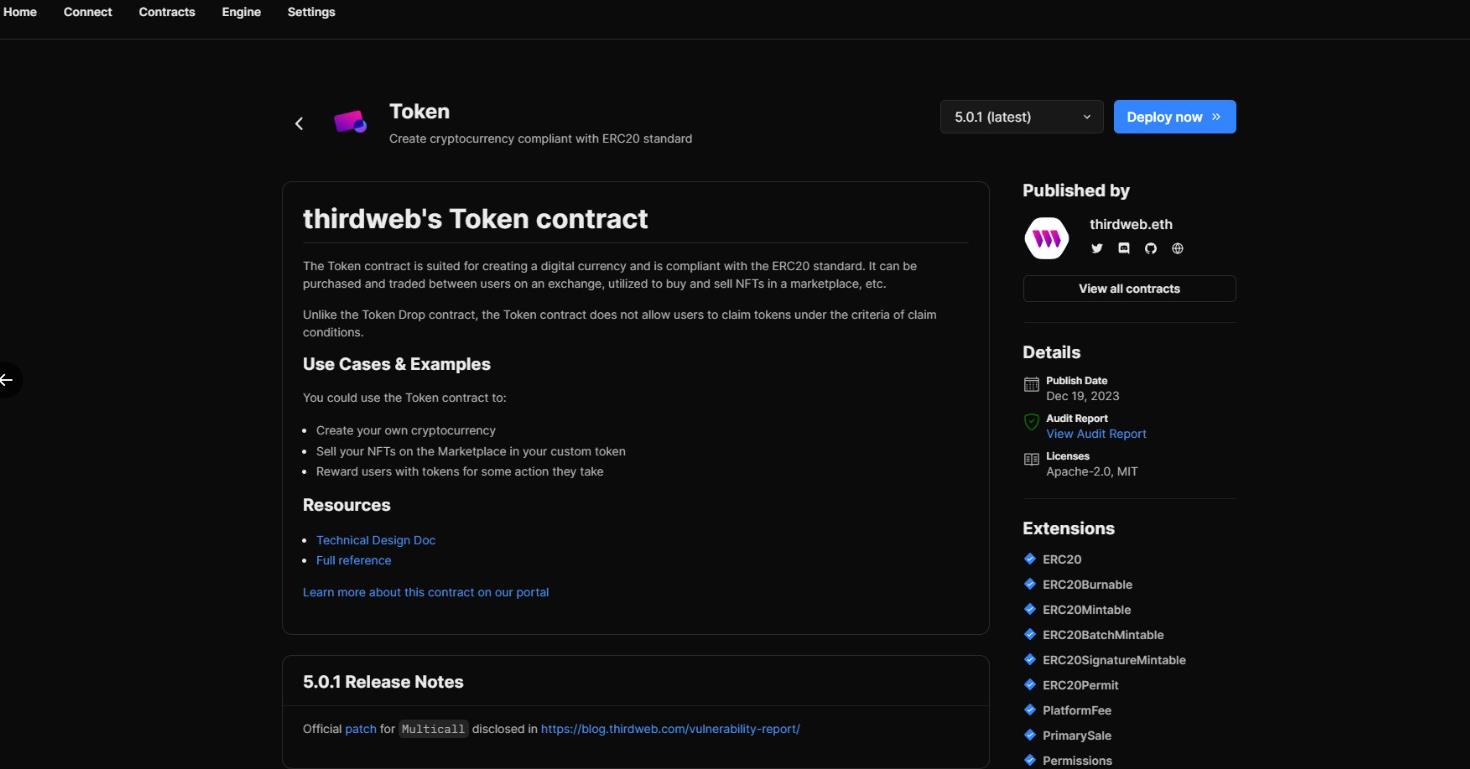This screenshot has width=1470, height=769.
Task: Open thirdweb's Discord icon
Action: coord(1124,248)
